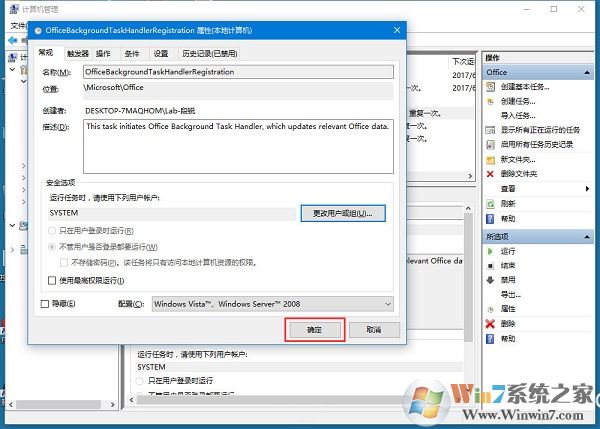
Task: Click the 显示所有正在运行的任务 icon
Action: pos(490,130)
